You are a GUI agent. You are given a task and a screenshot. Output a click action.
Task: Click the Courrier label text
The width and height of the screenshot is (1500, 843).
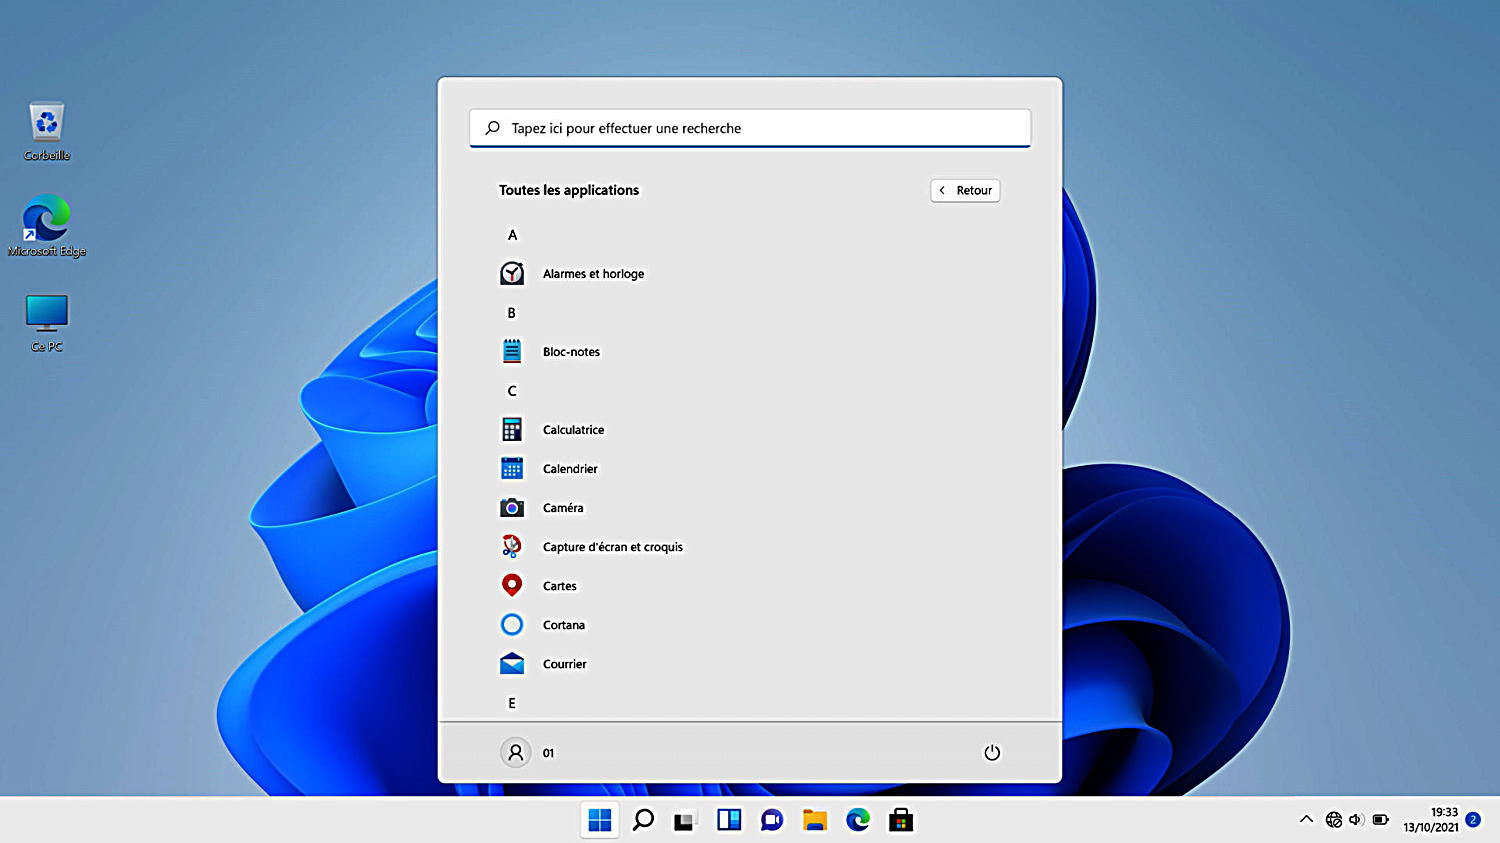click(564, 663)
